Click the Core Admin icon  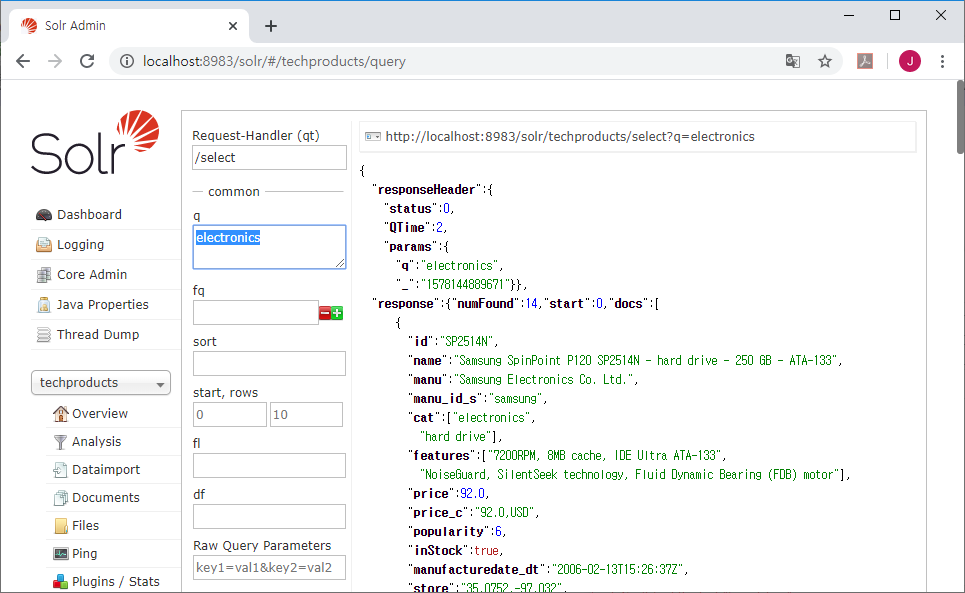44,275
